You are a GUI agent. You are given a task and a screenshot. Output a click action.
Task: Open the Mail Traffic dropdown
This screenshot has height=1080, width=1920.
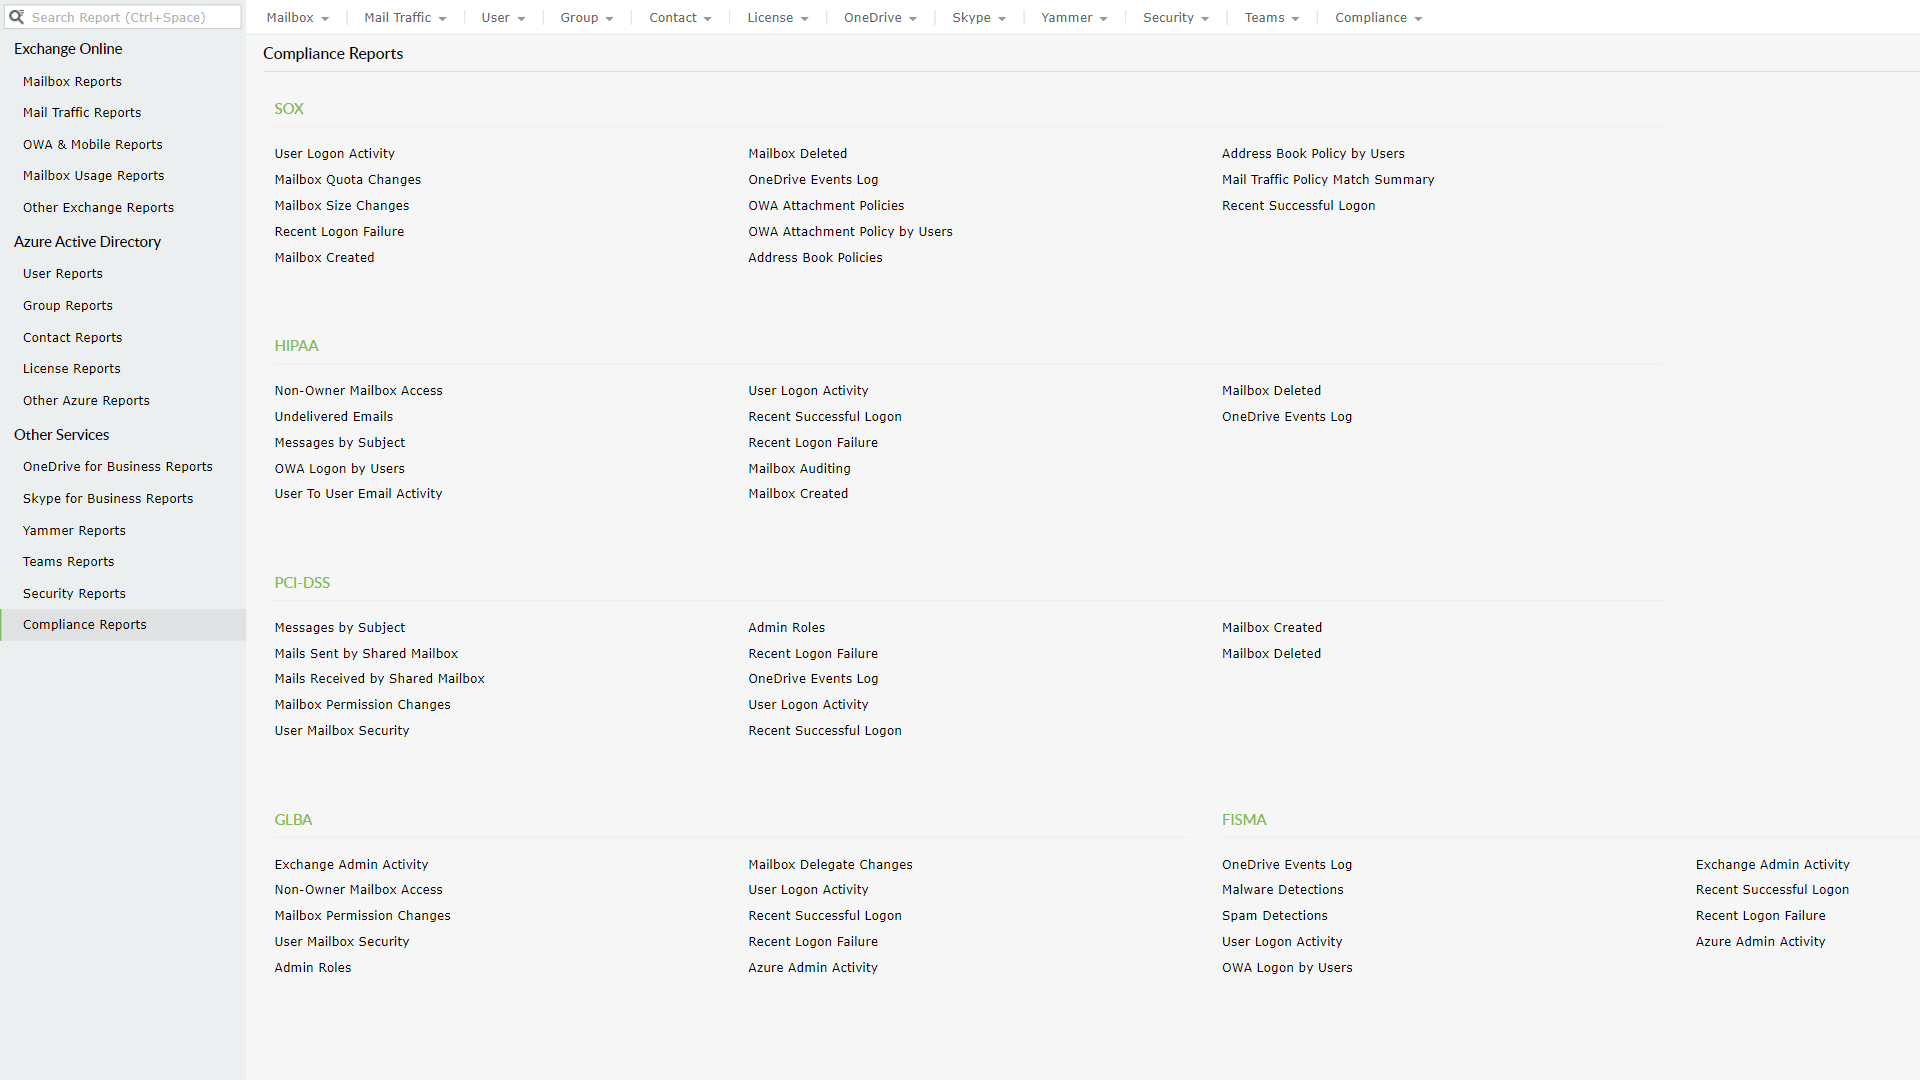[405, 18]
